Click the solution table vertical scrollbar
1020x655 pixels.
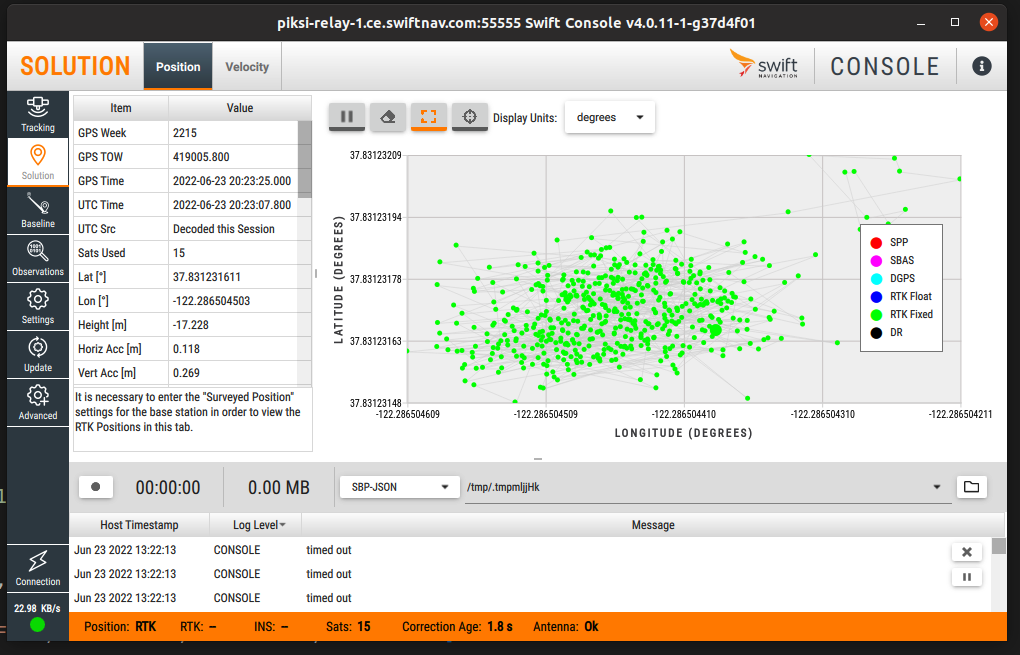(x=304, y=159)
